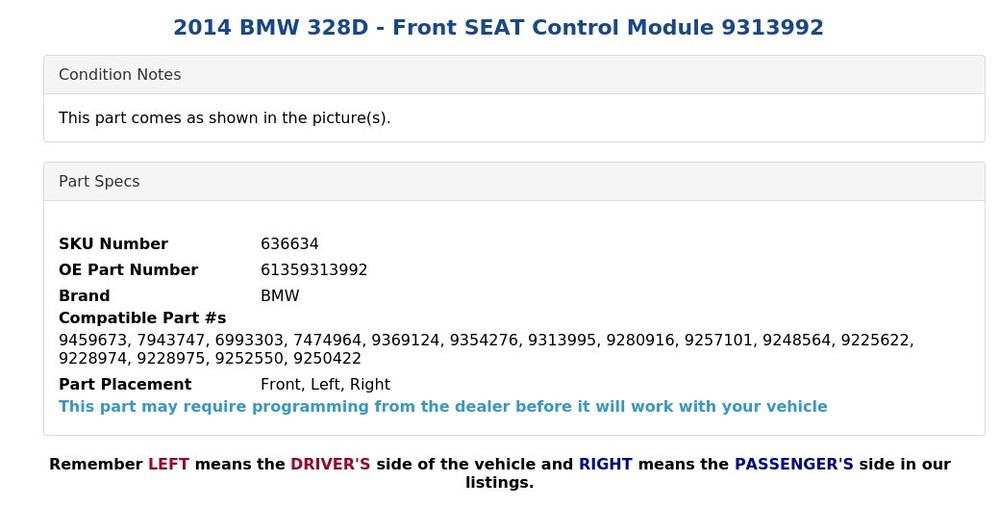Click the red DRIVER'S text

coord(330,464)
